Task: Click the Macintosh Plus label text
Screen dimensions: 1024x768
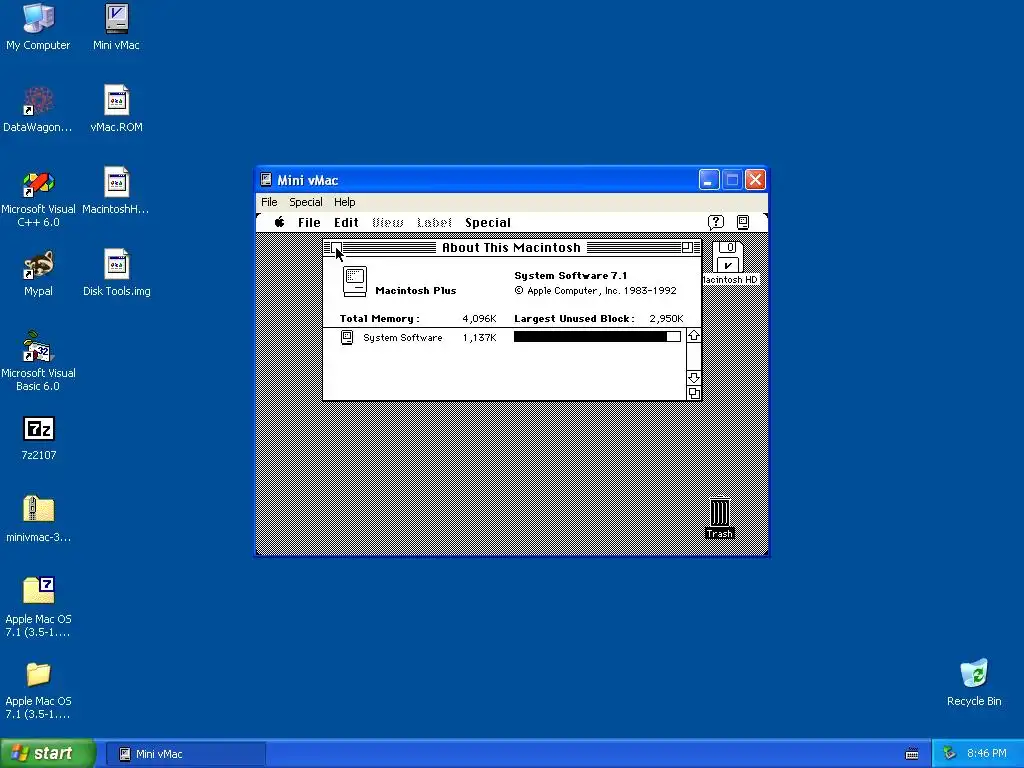Action: point(416,291)
